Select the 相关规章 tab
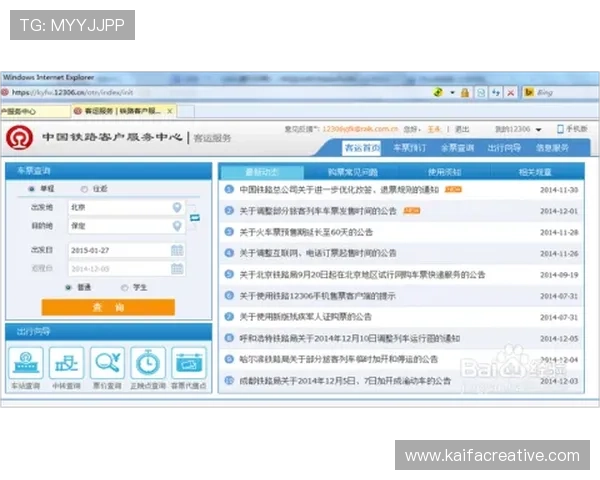This screenshot has width=600, height=480. click(535, 172)
